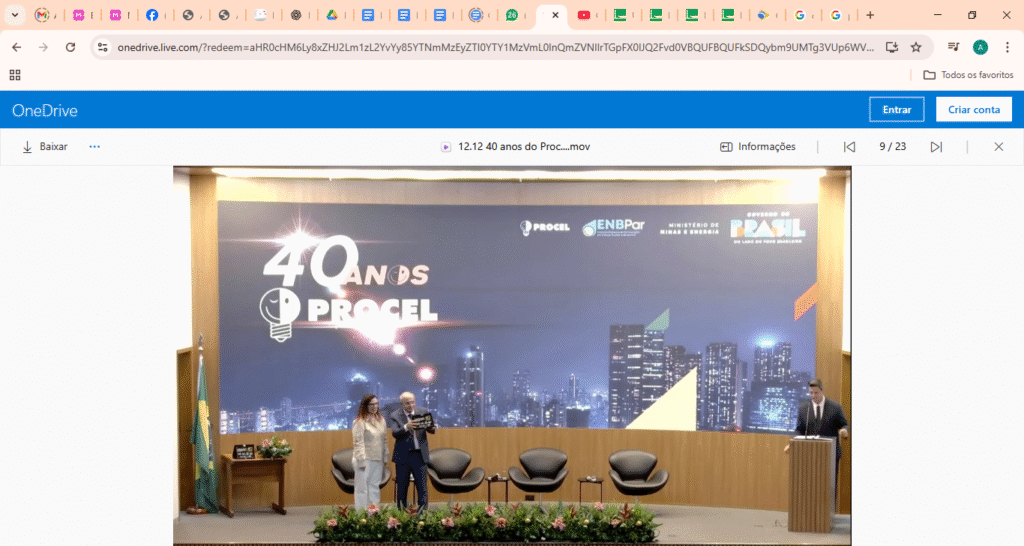Screen dimensions: 1024x546
Task: Click the OneDrive logo text
Action: click(45, 111)
